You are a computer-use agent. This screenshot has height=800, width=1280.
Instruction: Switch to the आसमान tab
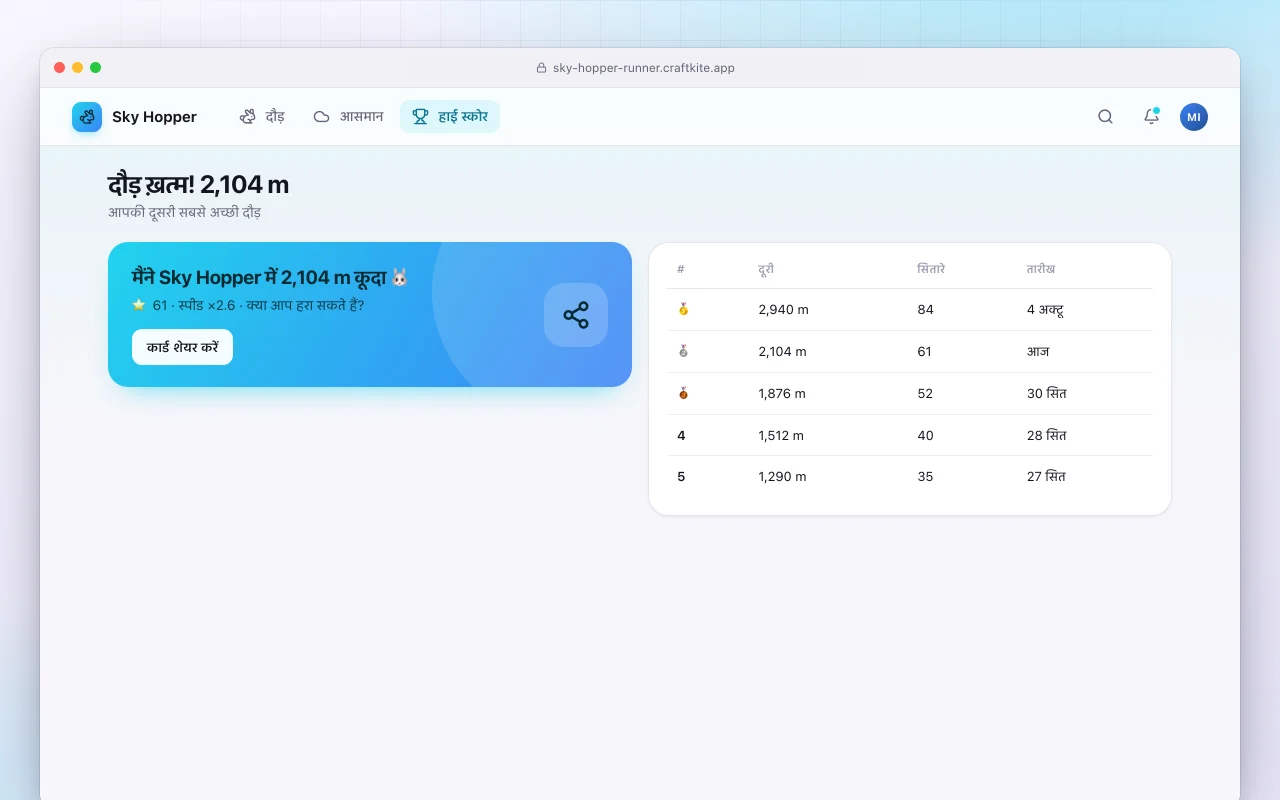pyautogui.click(x=348, y=117)
